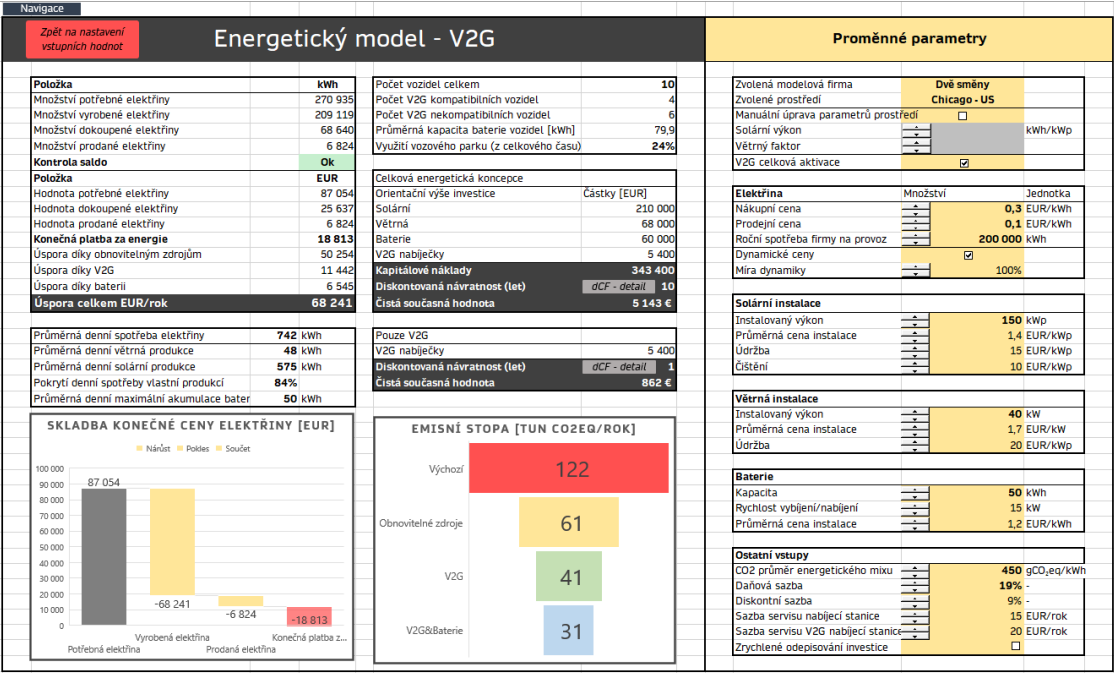This screenshot has width=1114, height=673.
Task: Select the solar Instalovaný výkon value 150
Action: click(1012, 321)
